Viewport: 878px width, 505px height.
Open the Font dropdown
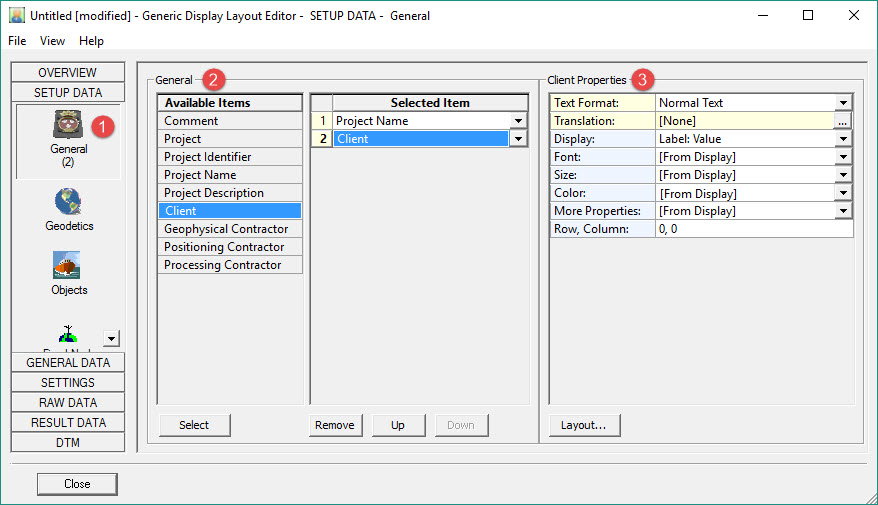click(843, 157)
